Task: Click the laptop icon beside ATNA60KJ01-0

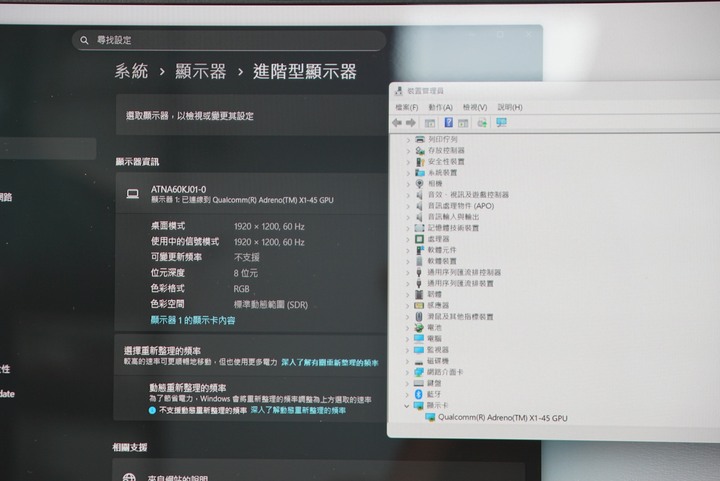Action: [133, 194]
